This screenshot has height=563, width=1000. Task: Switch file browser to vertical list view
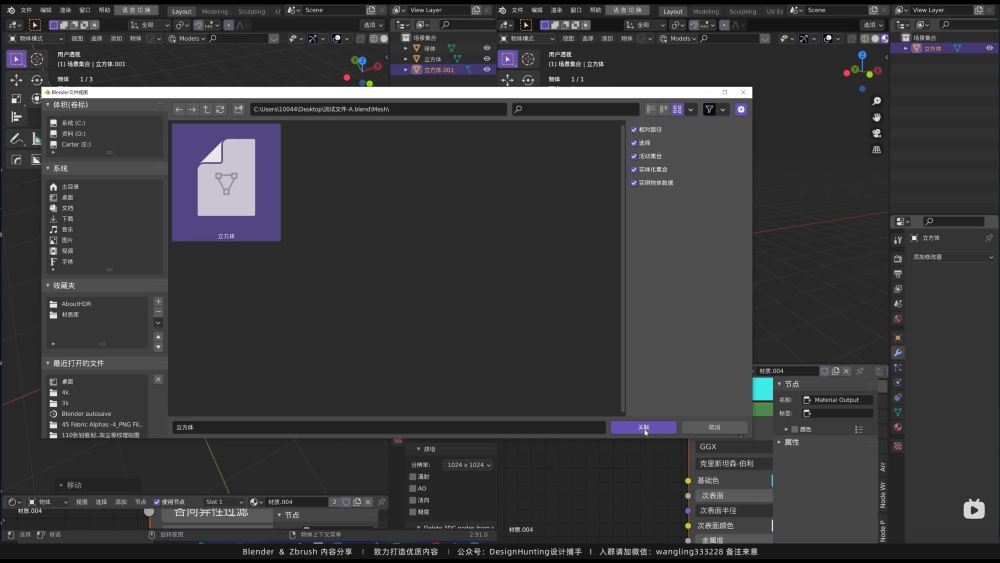click(651, 110)
